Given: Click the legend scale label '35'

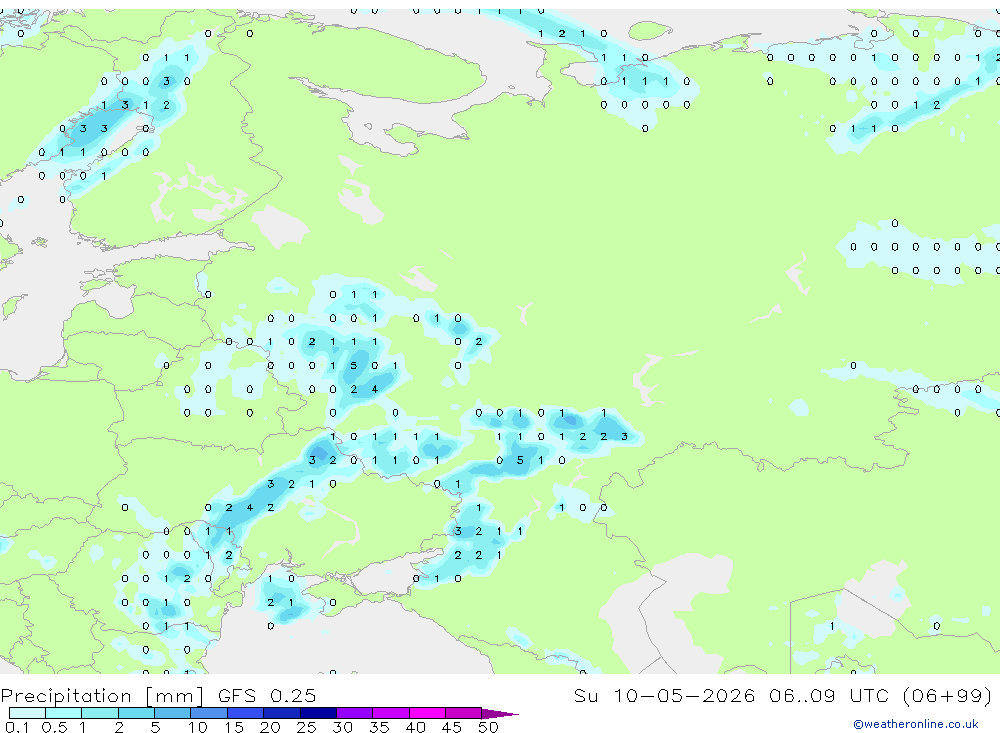Looking at the screenshot, I should click(379, 727).
